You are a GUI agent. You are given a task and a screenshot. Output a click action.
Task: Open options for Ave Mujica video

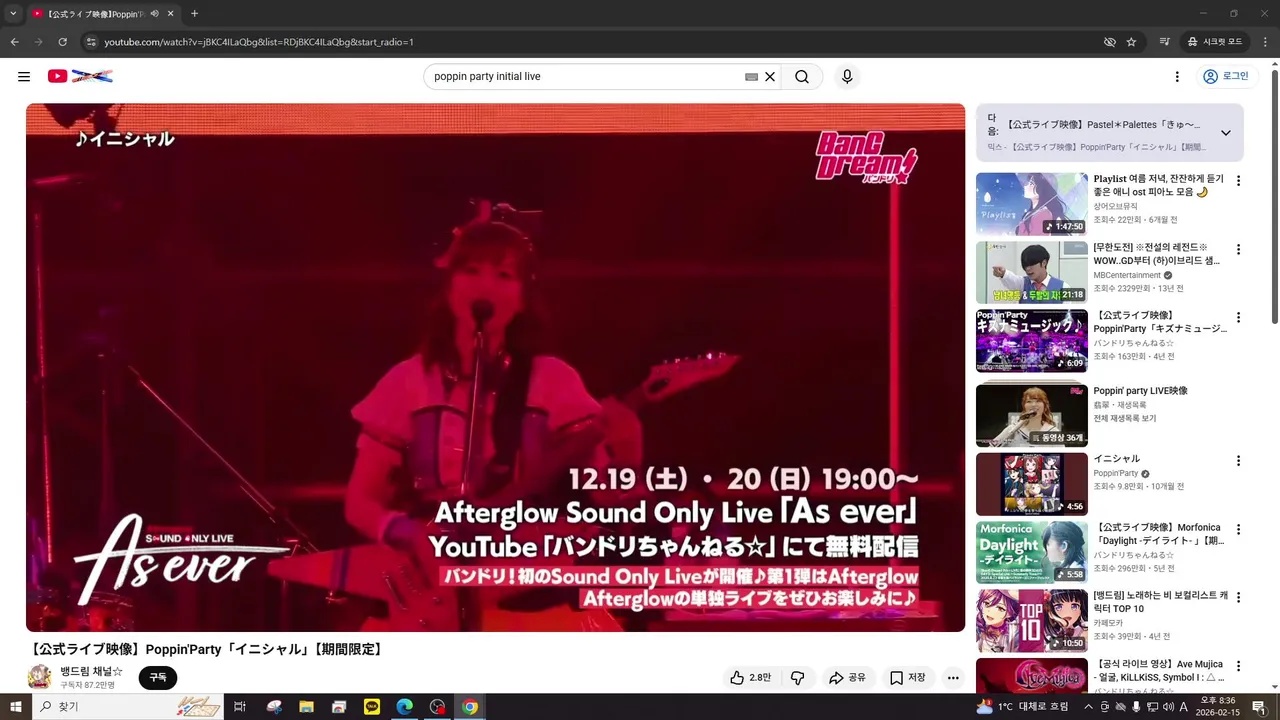coord(1238,665)
